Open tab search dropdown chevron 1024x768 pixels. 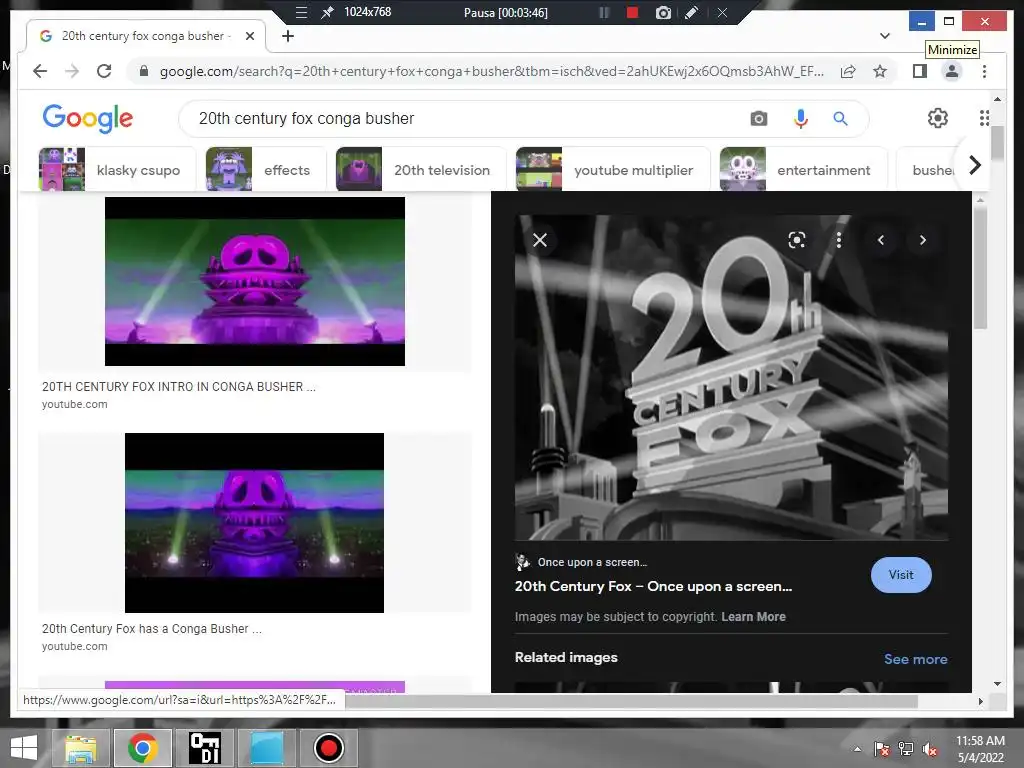coord(885,36)
